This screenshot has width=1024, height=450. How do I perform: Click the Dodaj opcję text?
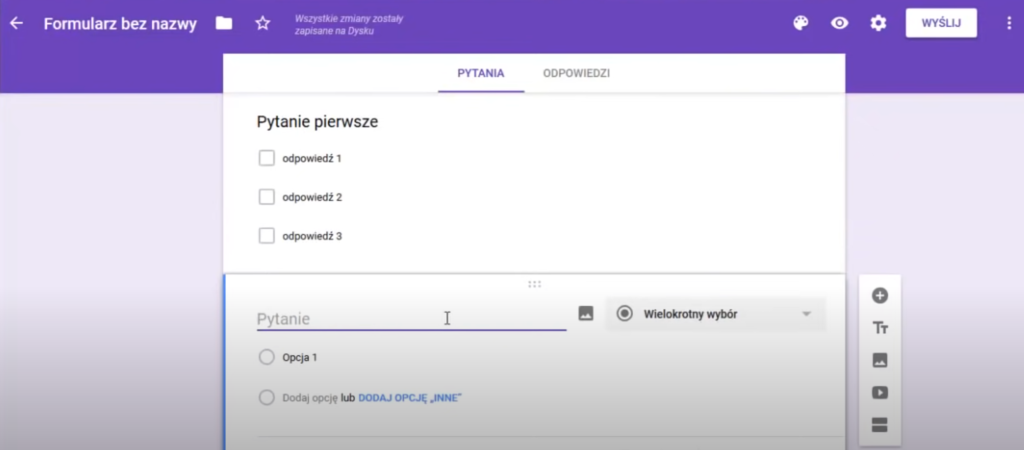310,398
